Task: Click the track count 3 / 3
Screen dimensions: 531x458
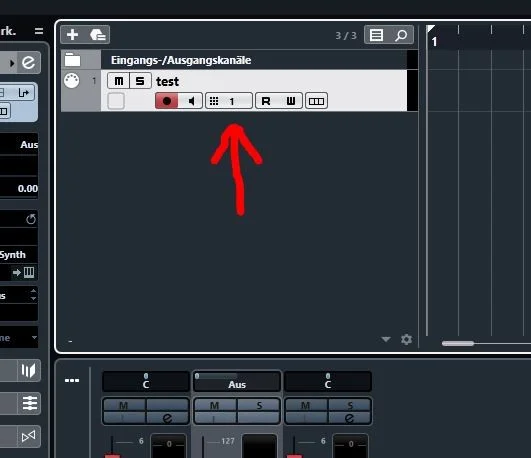Action: pyautogui.click(x=346, y=36)
